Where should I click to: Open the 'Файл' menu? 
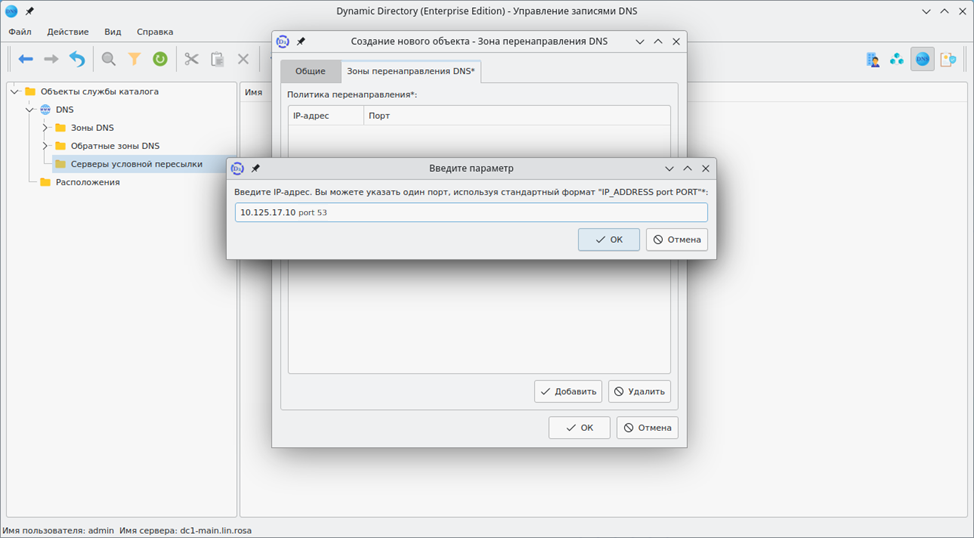tap(20, 32)
